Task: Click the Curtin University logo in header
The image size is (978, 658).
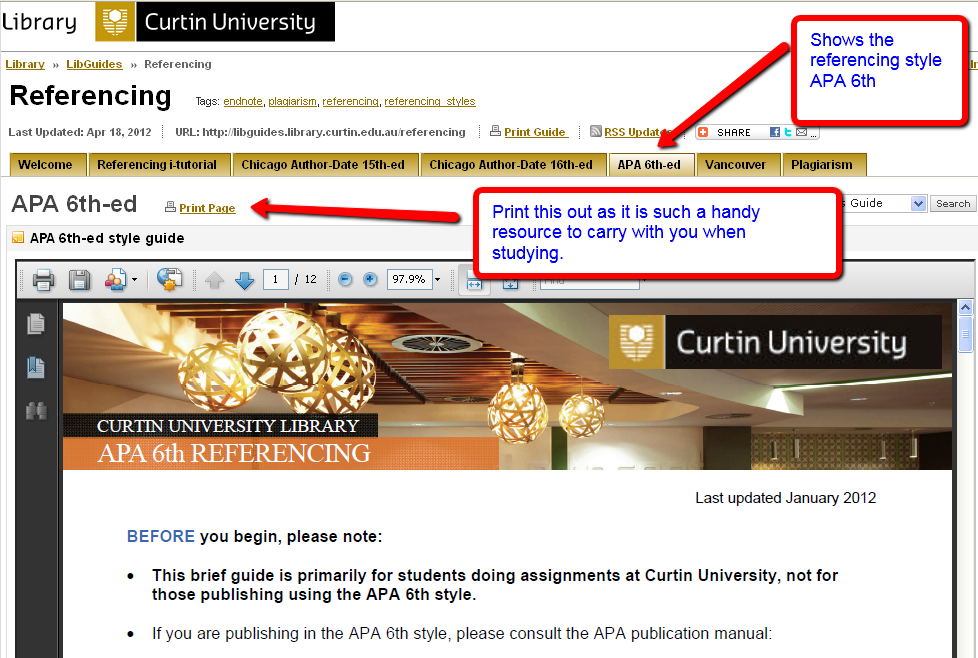Action: (215, 22)
